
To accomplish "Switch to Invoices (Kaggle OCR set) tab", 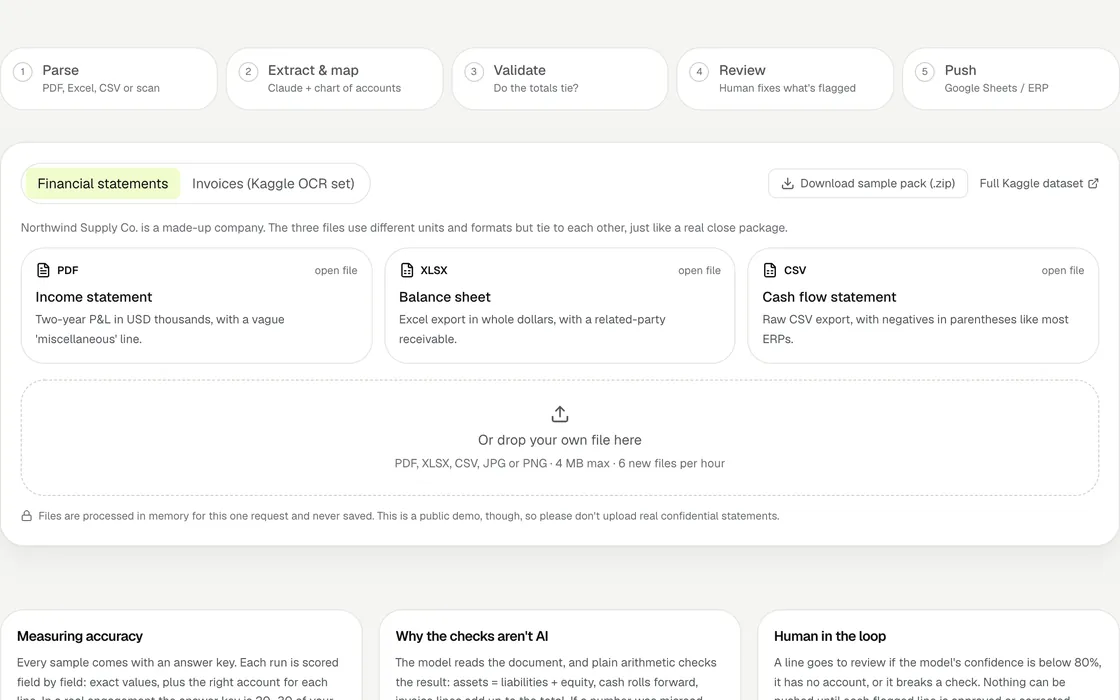I will coord(273,184).
